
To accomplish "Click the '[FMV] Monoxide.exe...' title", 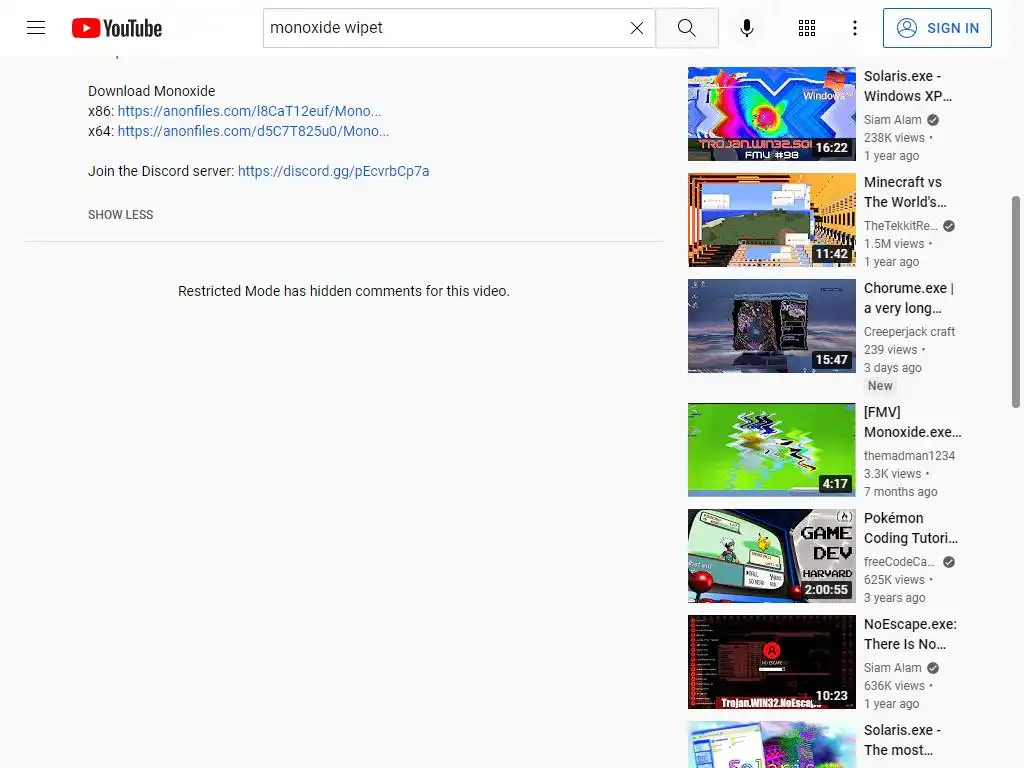I will [x=912, y=422].
